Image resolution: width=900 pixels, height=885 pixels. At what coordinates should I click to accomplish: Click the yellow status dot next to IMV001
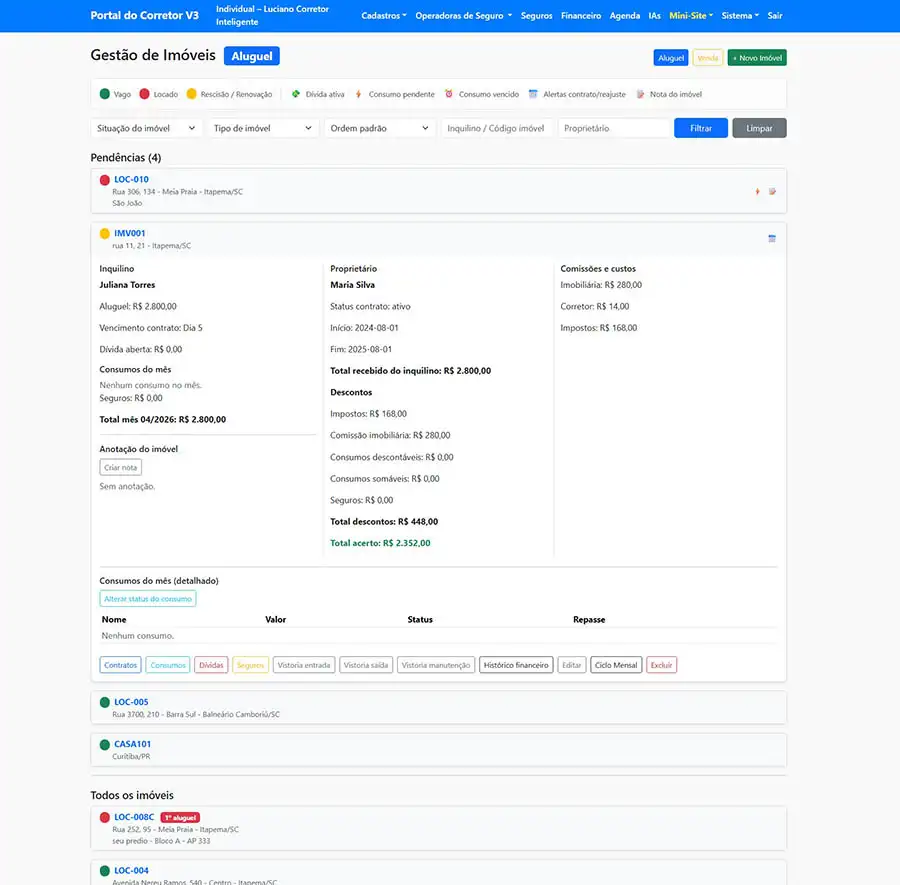(104, 232)
